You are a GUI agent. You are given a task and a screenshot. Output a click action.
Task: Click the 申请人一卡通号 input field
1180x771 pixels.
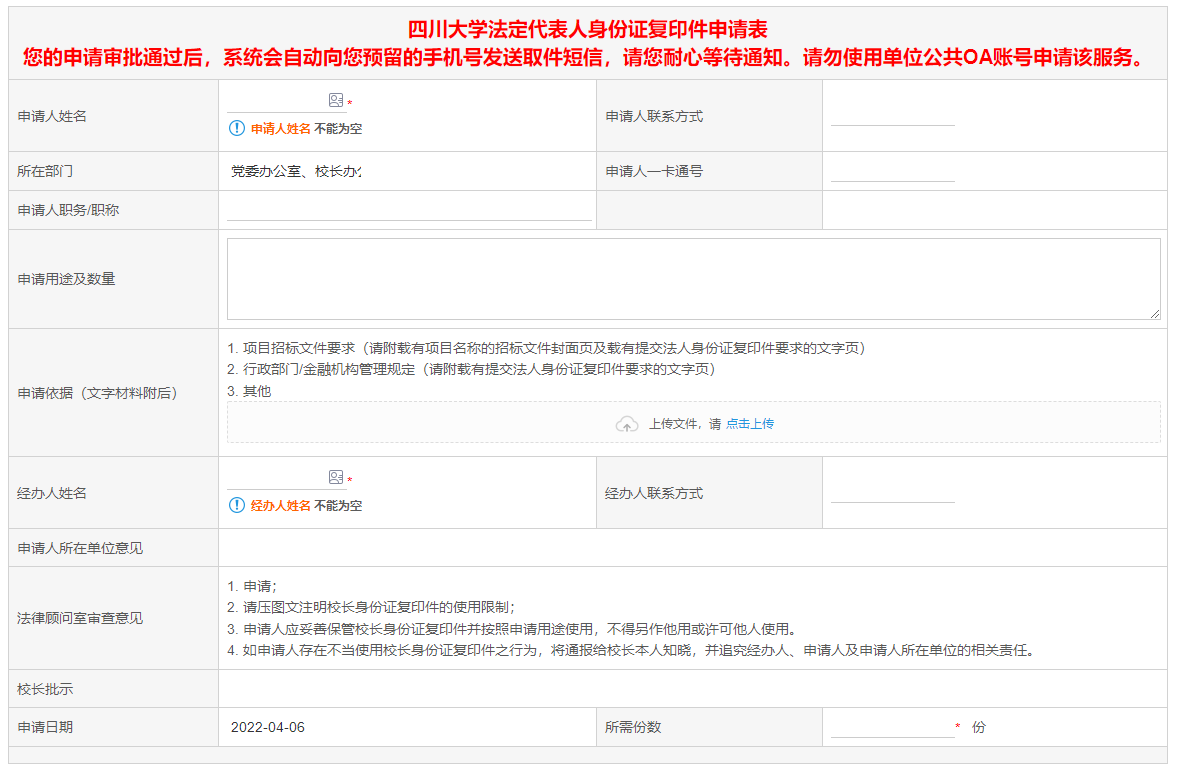(892, 171)
